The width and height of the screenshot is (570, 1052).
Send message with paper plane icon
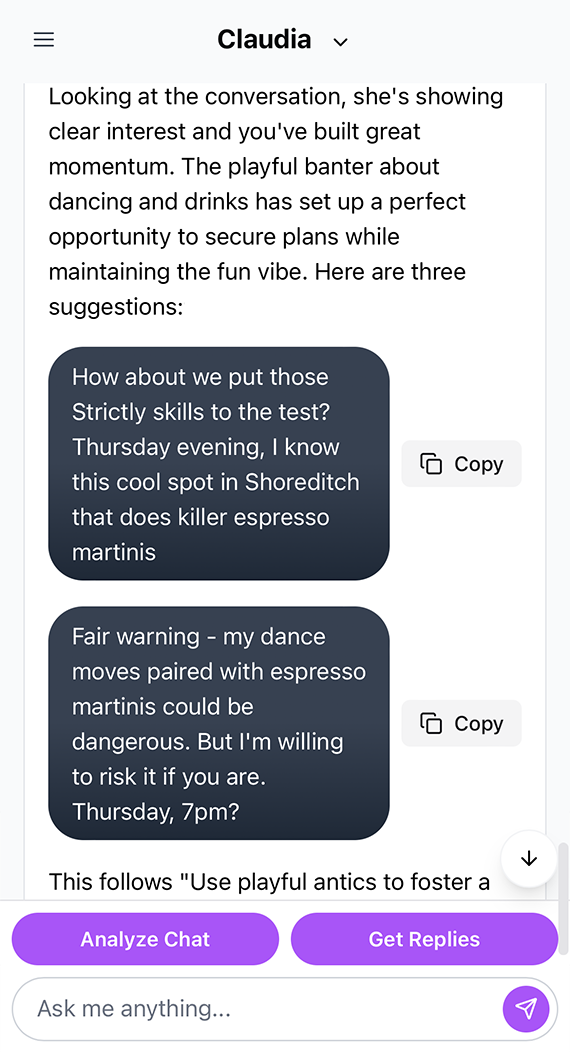pyautogui.click(x=526, y=1008)
